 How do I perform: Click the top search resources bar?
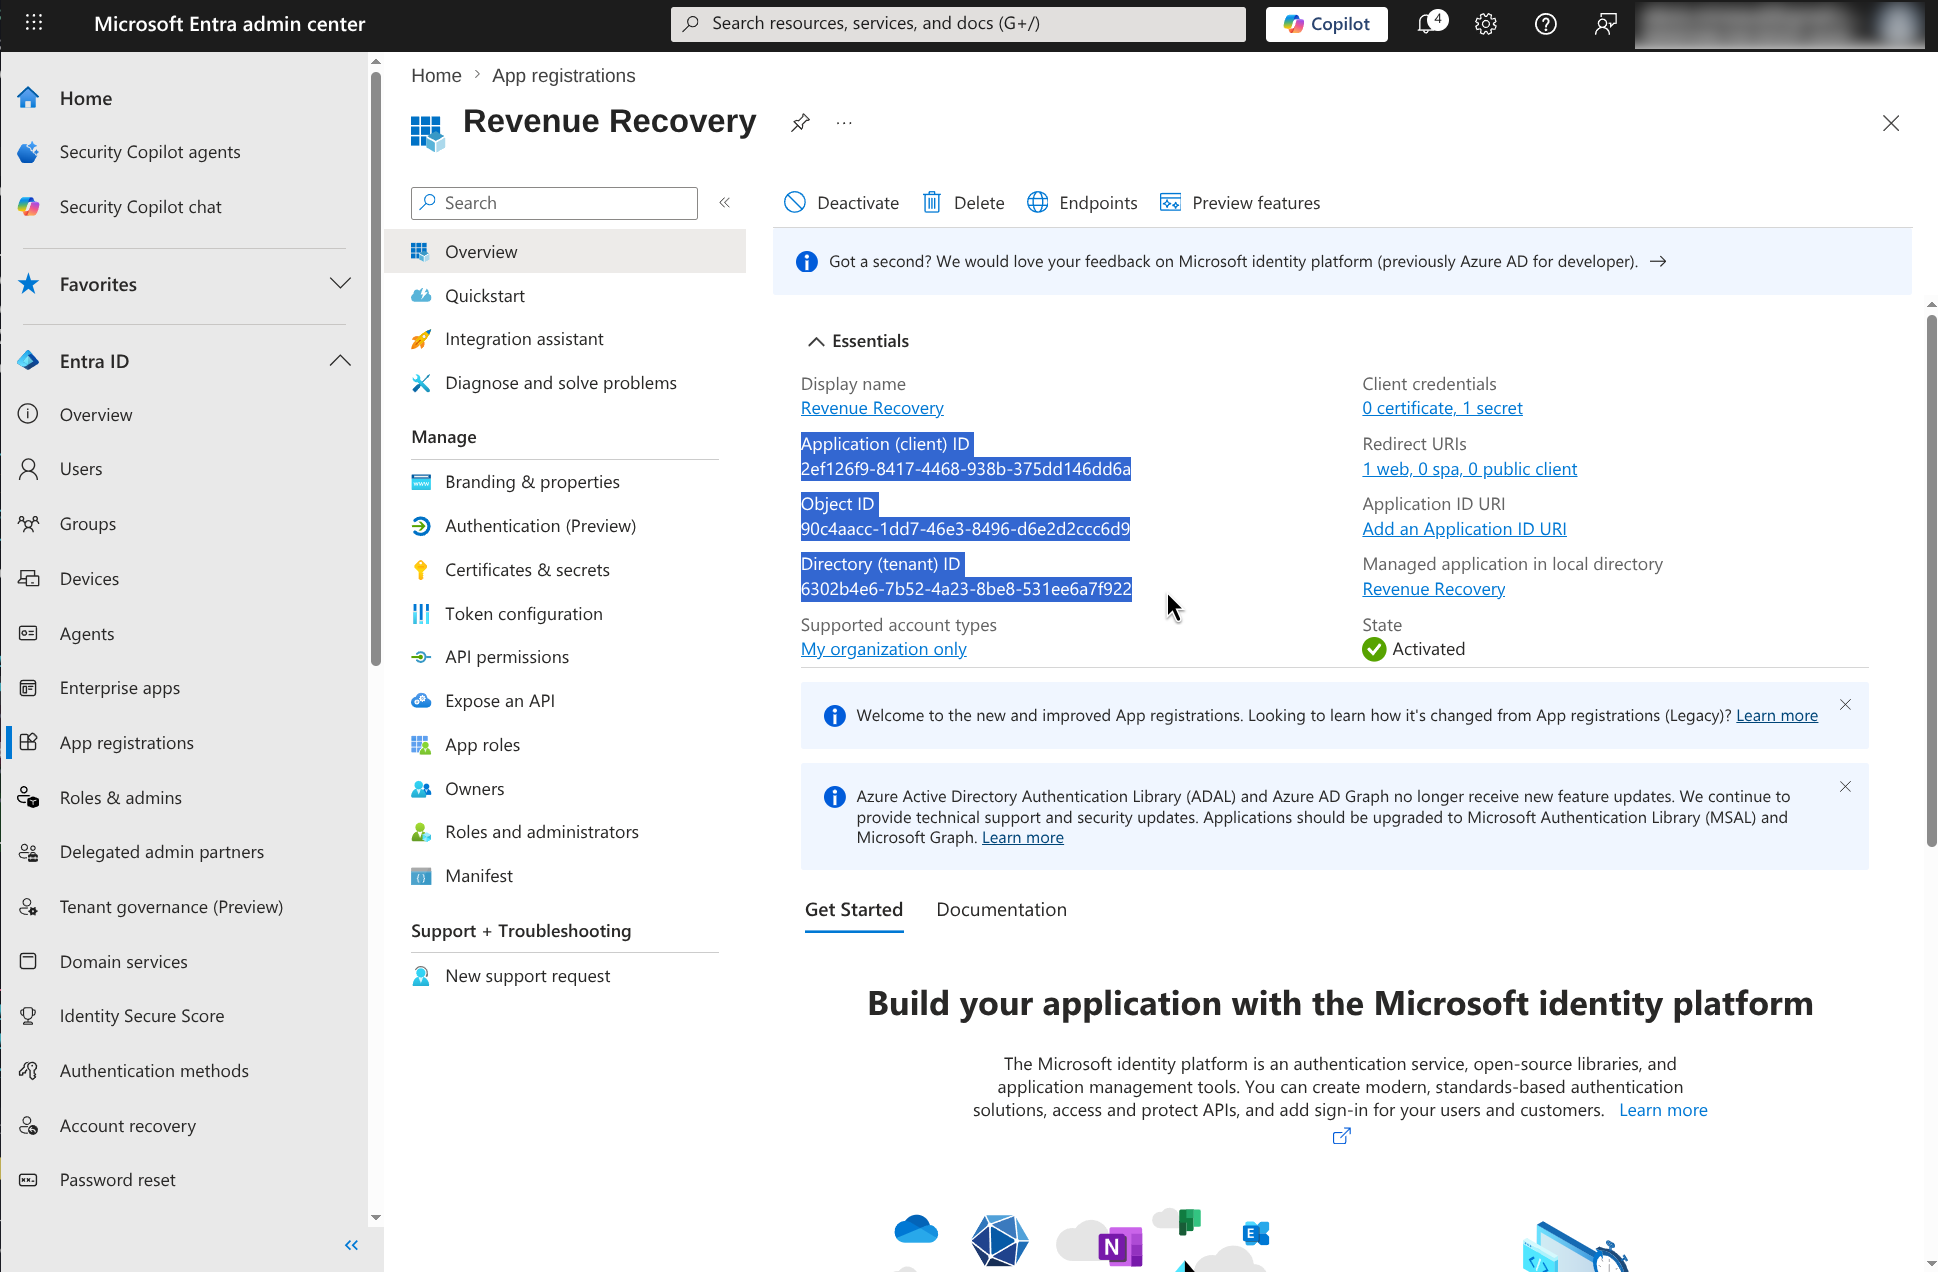[958, 24]
